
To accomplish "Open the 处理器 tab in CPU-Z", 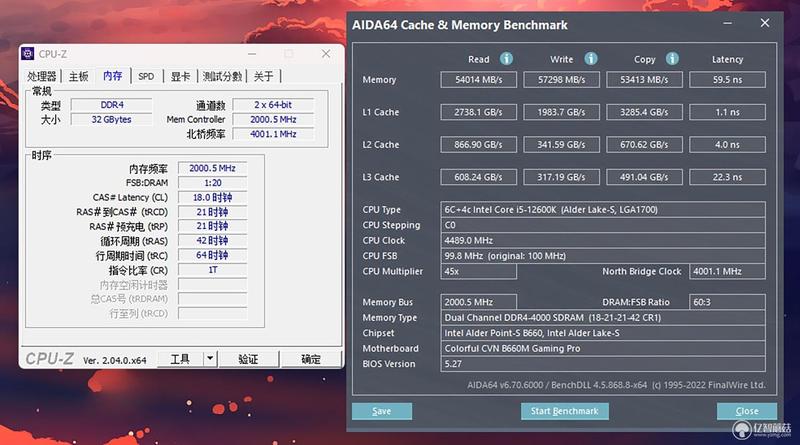I will [41, 77].
